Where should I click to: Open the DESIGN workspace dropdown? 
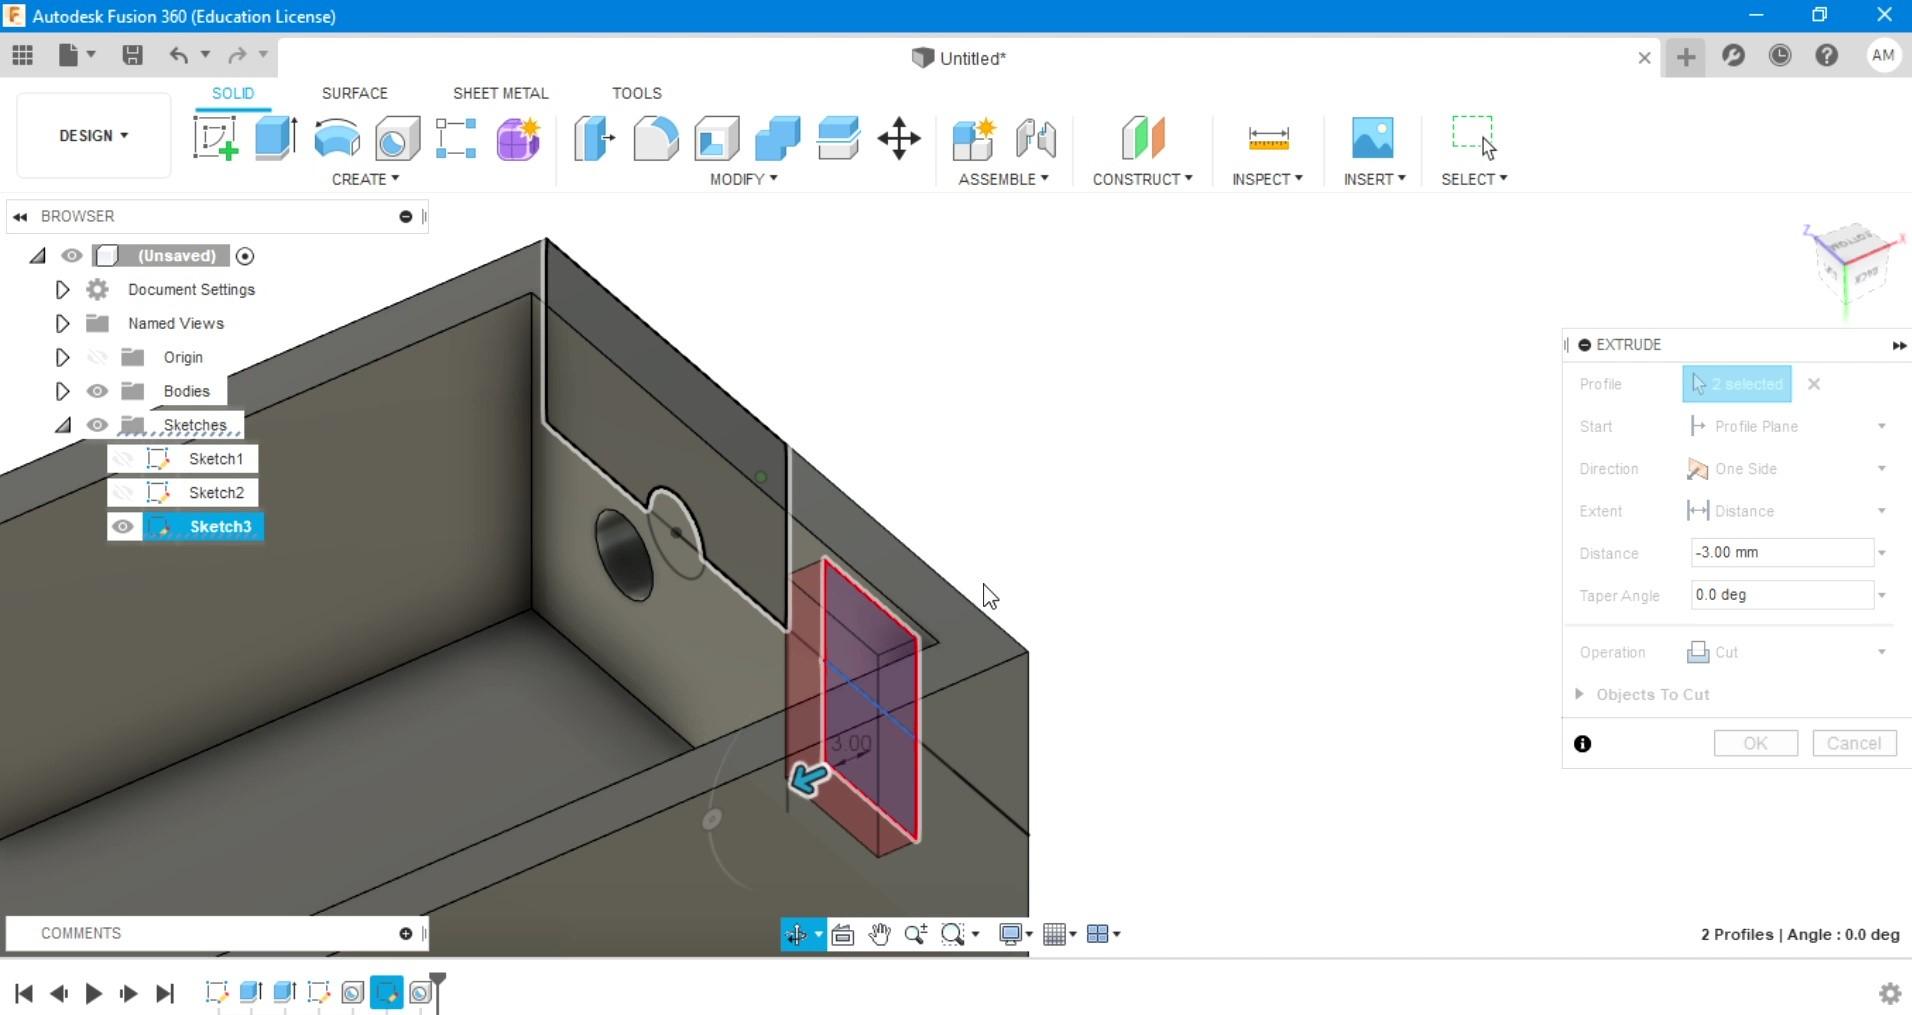(x=94, y=135)
